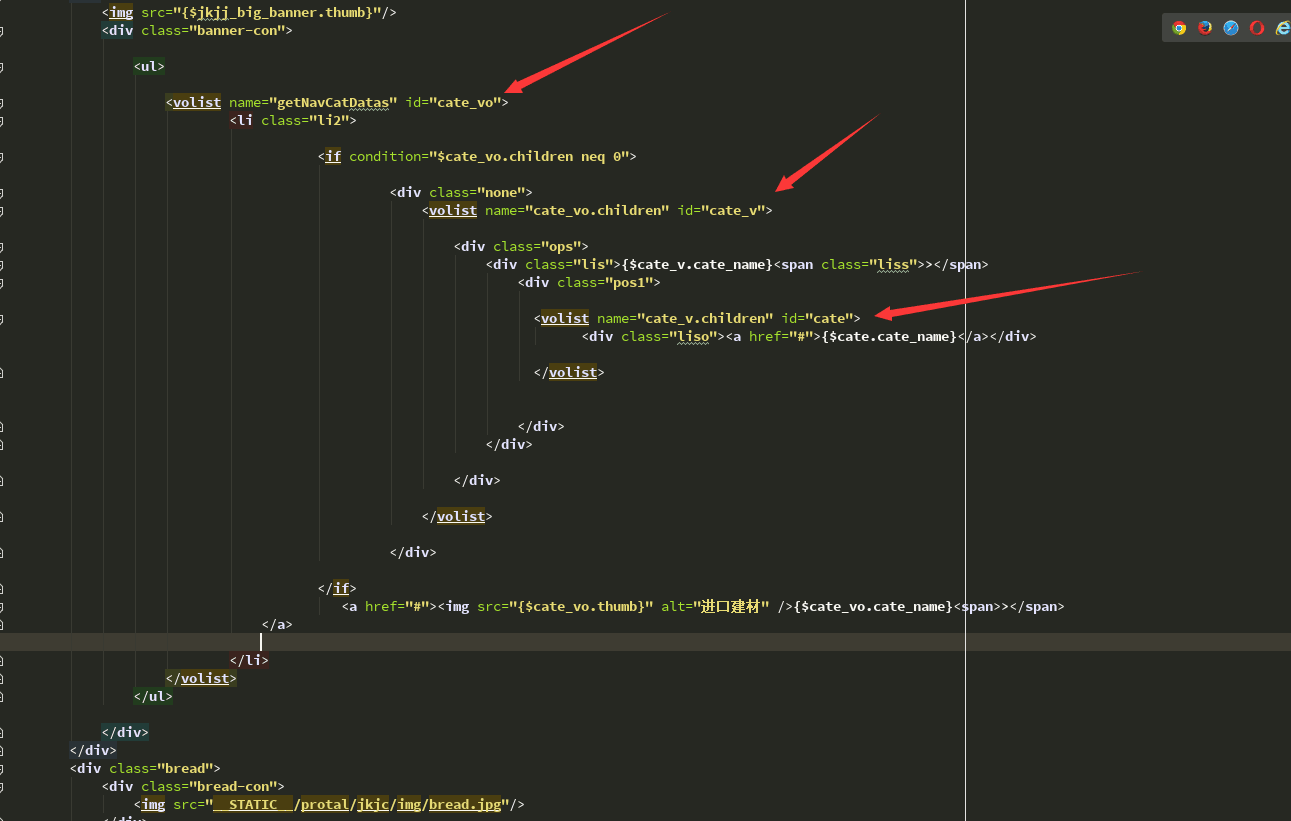Click the "bread" class value
Image resolution: width=1291 pixels, height=821 pixels.
coord(185,768)
